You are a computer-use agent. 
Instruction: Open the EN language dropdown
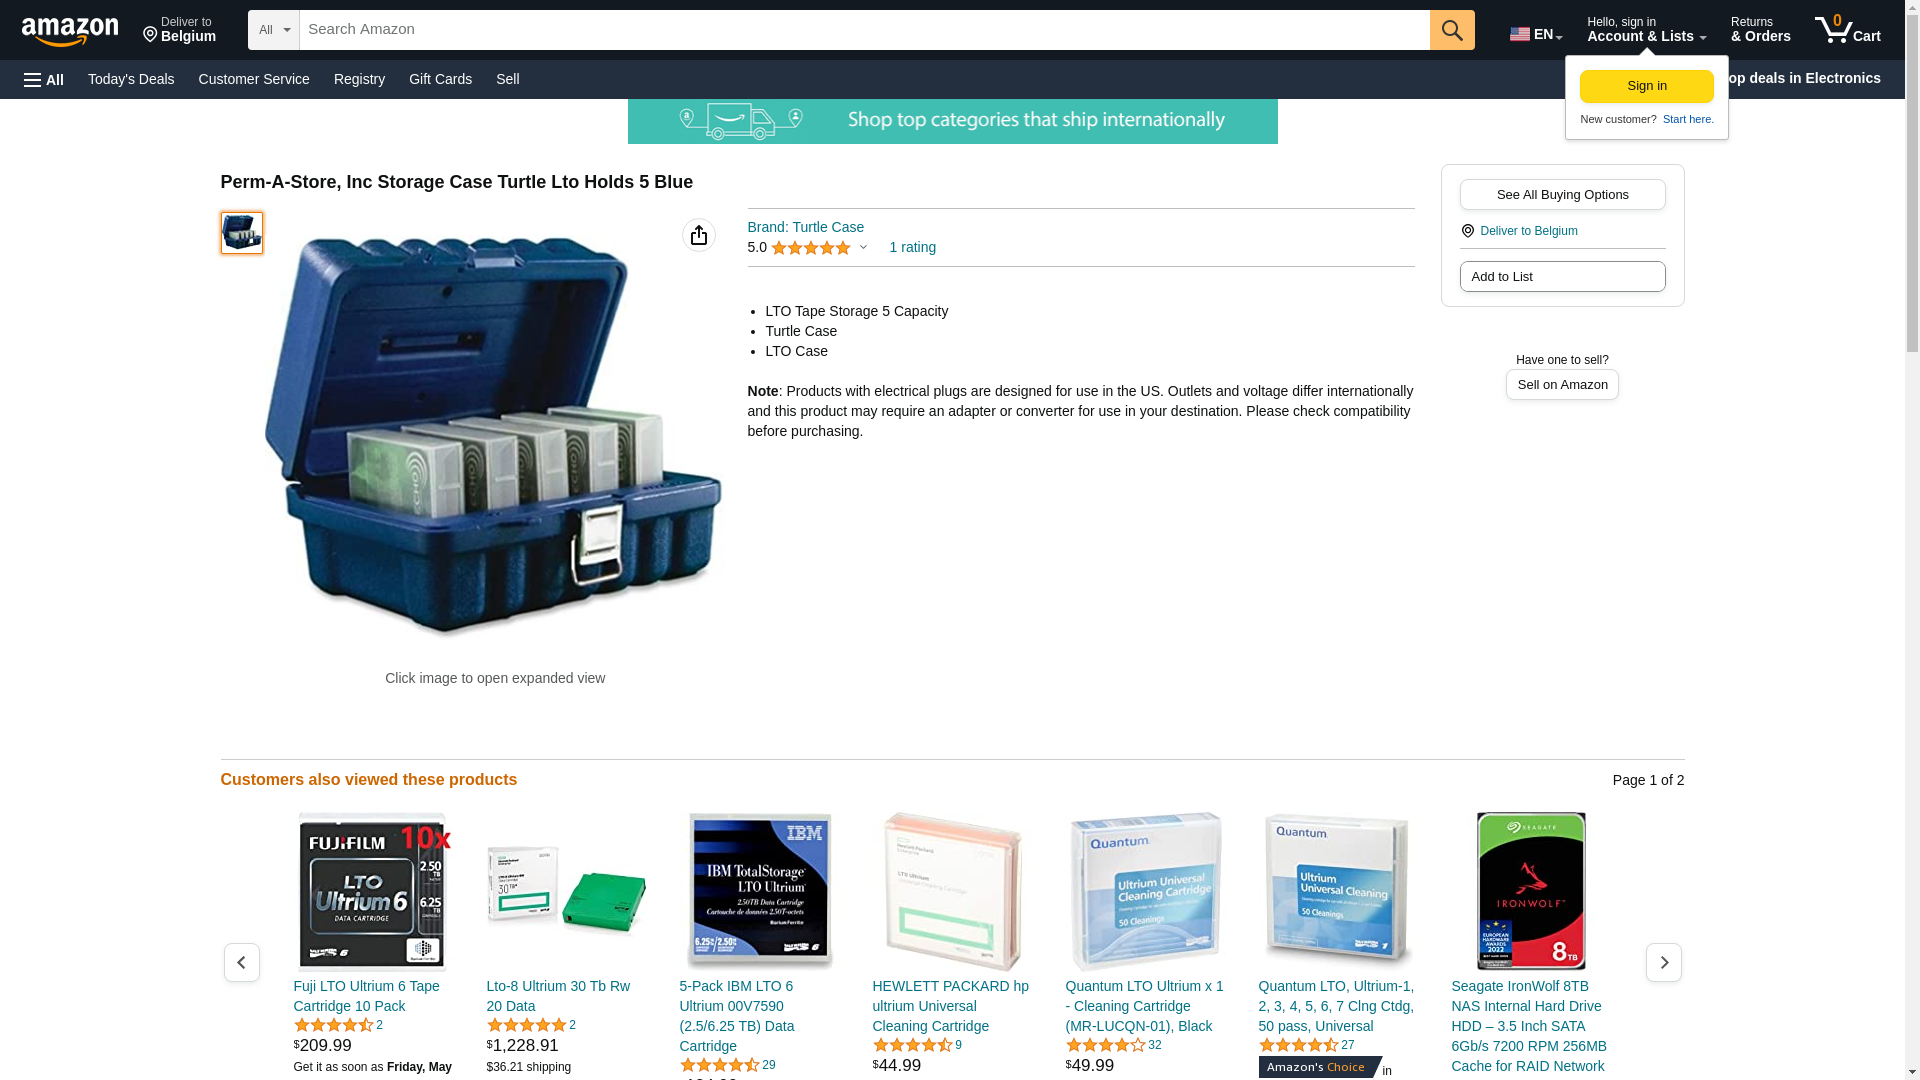click(1536, 34)
